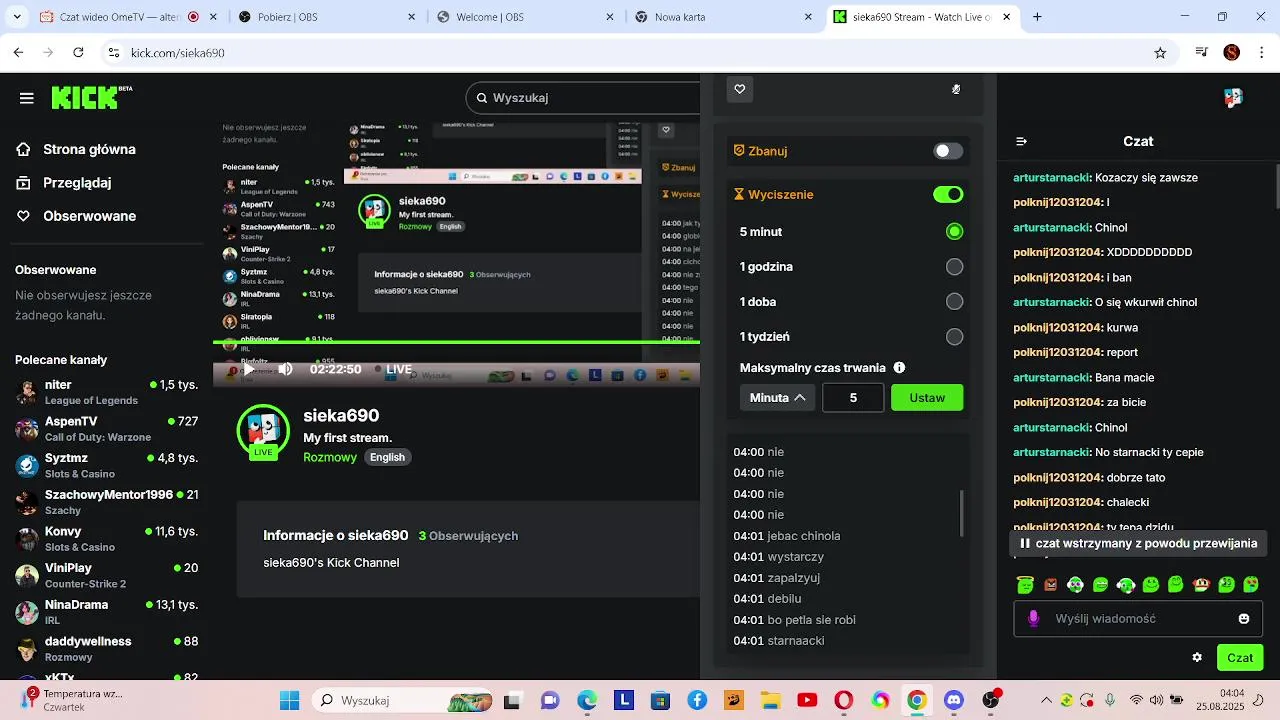
Task: Click the heart icon in moderation panel
Action: (740, 89)
